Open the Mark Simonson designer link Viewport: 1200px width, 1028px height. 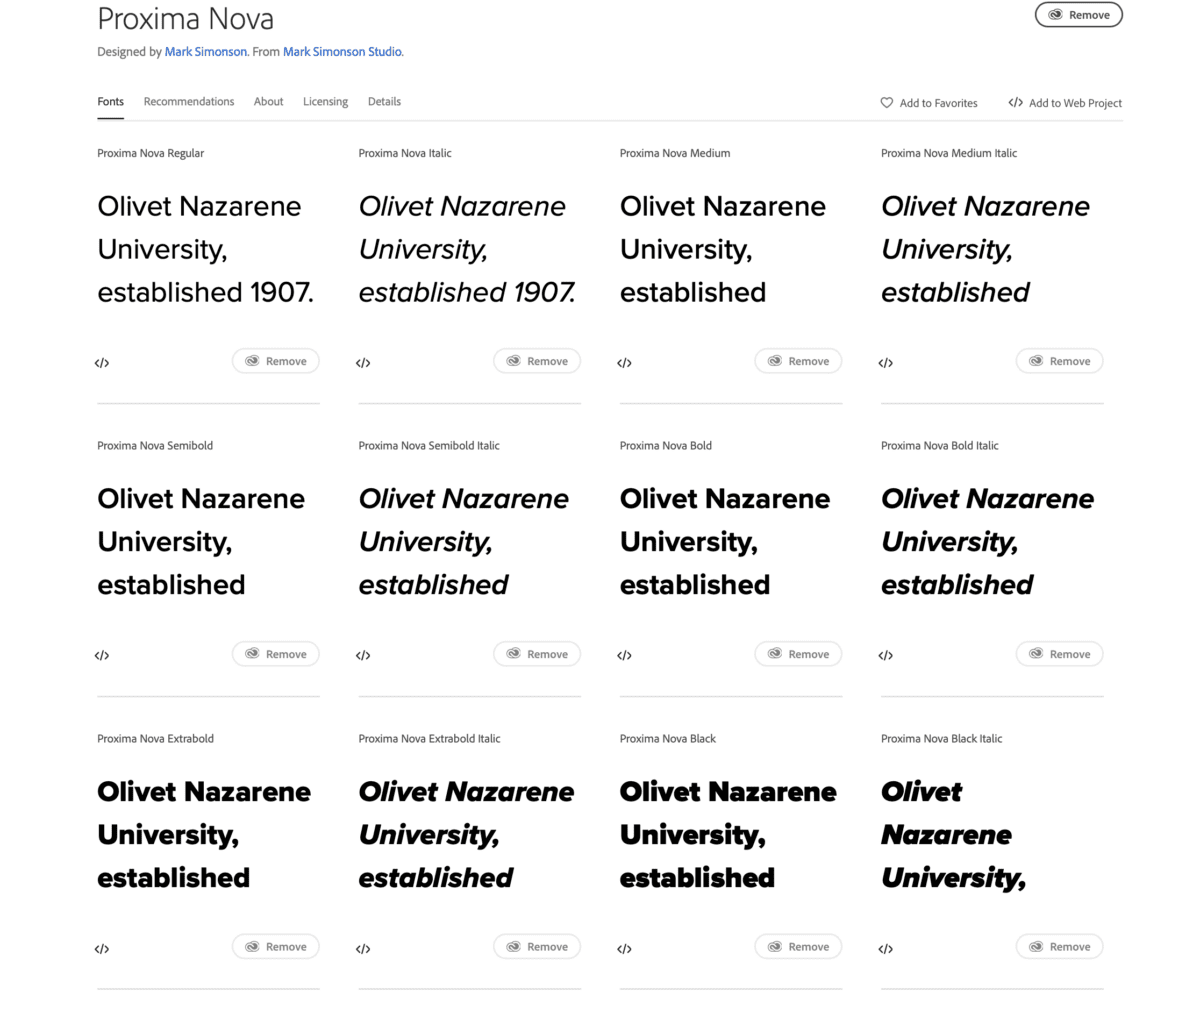[205, 51]
